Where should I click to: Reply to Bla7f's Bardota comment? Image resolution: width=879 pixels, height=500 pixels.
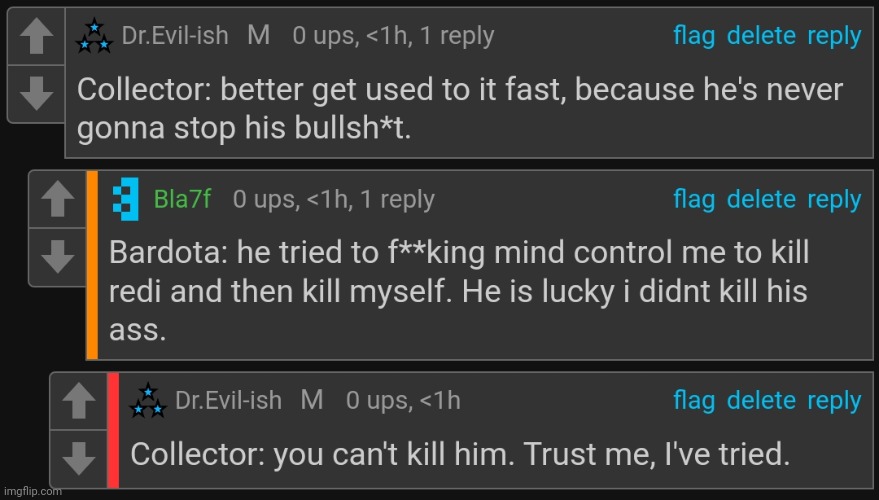(834, 200)
